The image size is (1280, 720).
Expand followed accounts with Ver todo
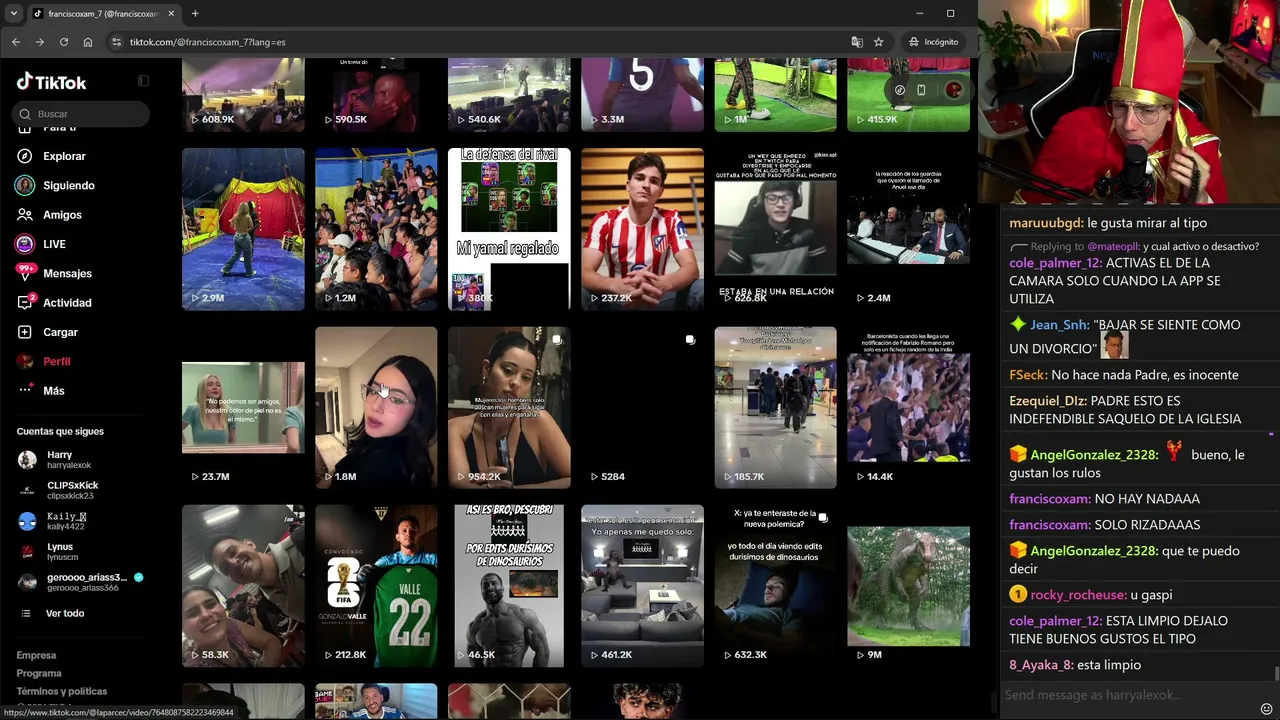tap(64, 613)
